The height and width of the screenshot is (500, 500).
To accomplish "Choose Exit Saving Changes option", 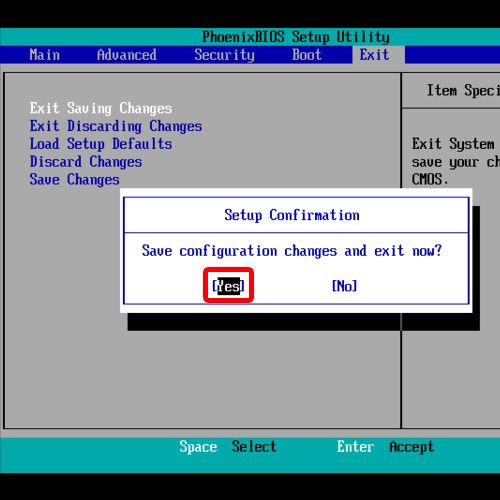I will [101, 108].
